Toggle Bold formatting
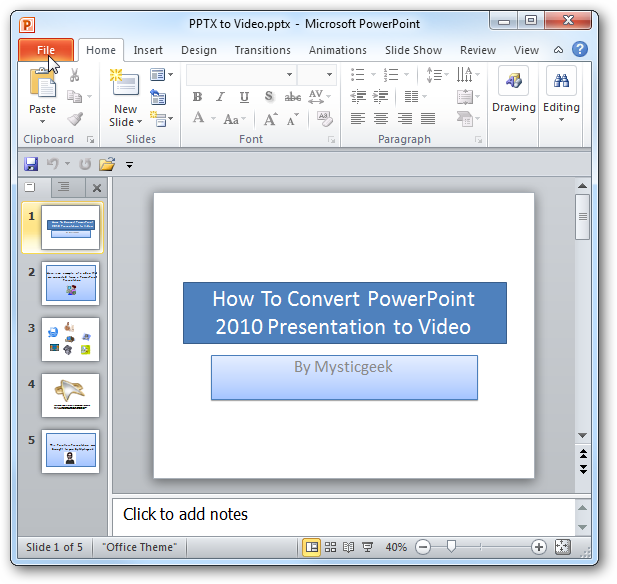617x584 pixels. tap(197, 96)
